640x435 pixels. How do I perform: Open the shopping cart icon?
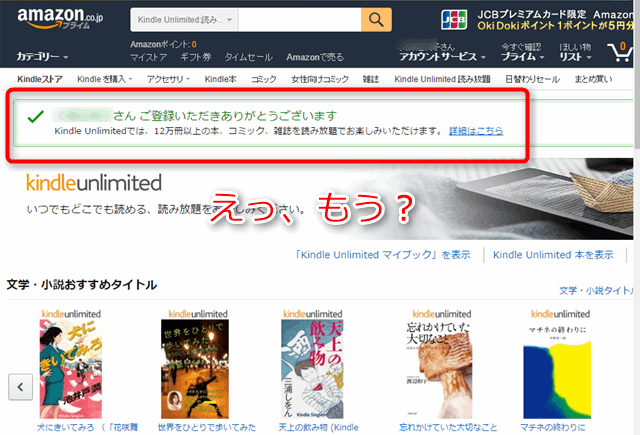(620, 52)
